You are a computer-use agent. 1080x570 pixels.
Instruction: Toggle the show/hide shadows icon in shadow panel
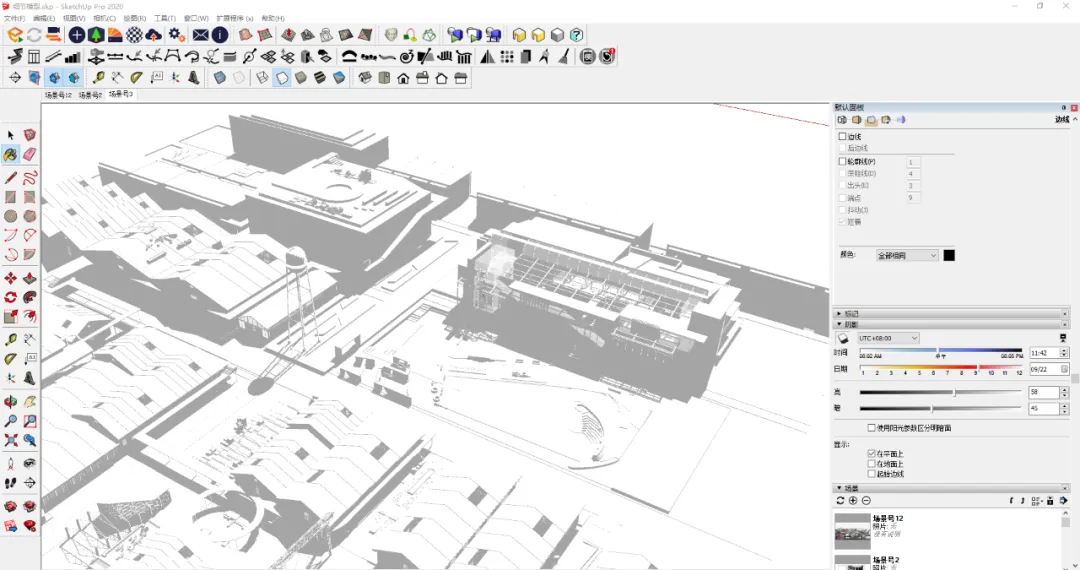(842, 338)
